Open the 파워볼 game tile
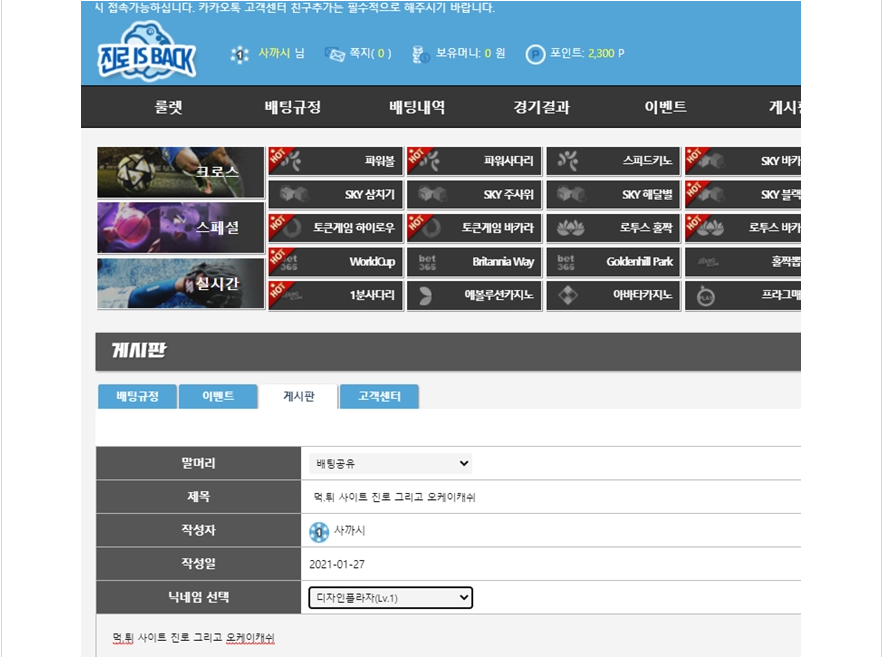 click(336, 161)
